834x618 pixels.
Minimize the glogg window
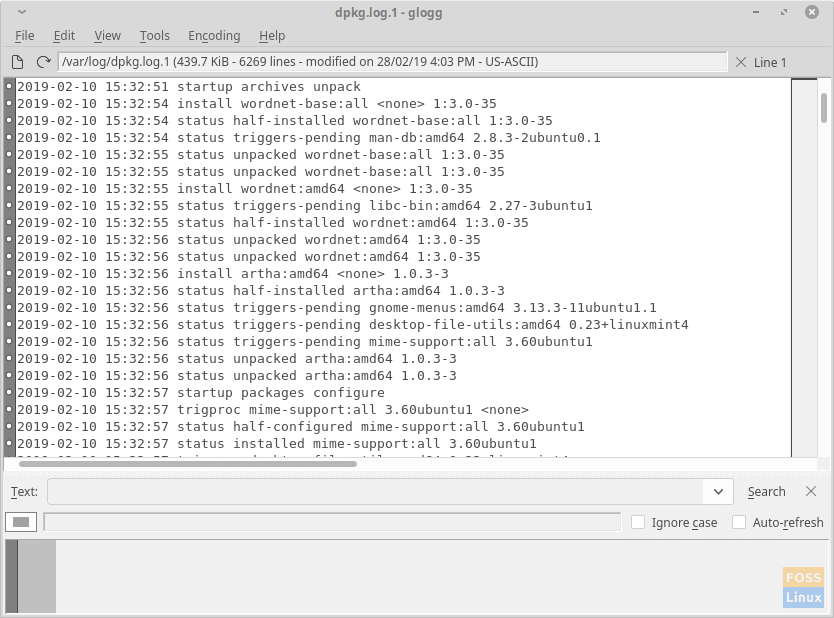pyautogui.click(x=756, y=12)
